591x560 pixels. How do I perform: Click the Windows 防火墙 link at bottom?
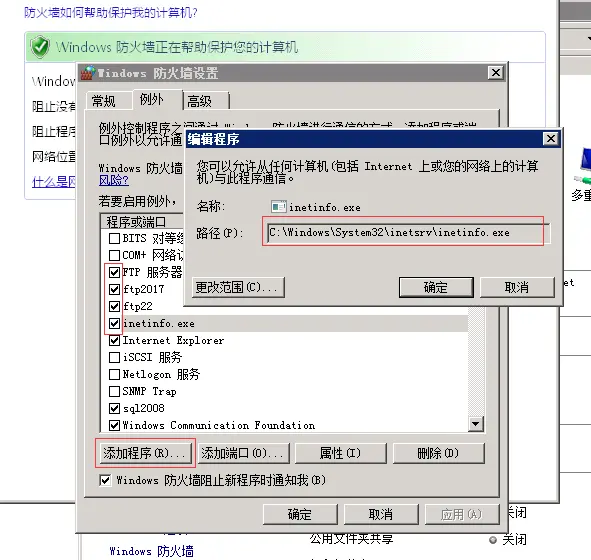tap(152, 551)
